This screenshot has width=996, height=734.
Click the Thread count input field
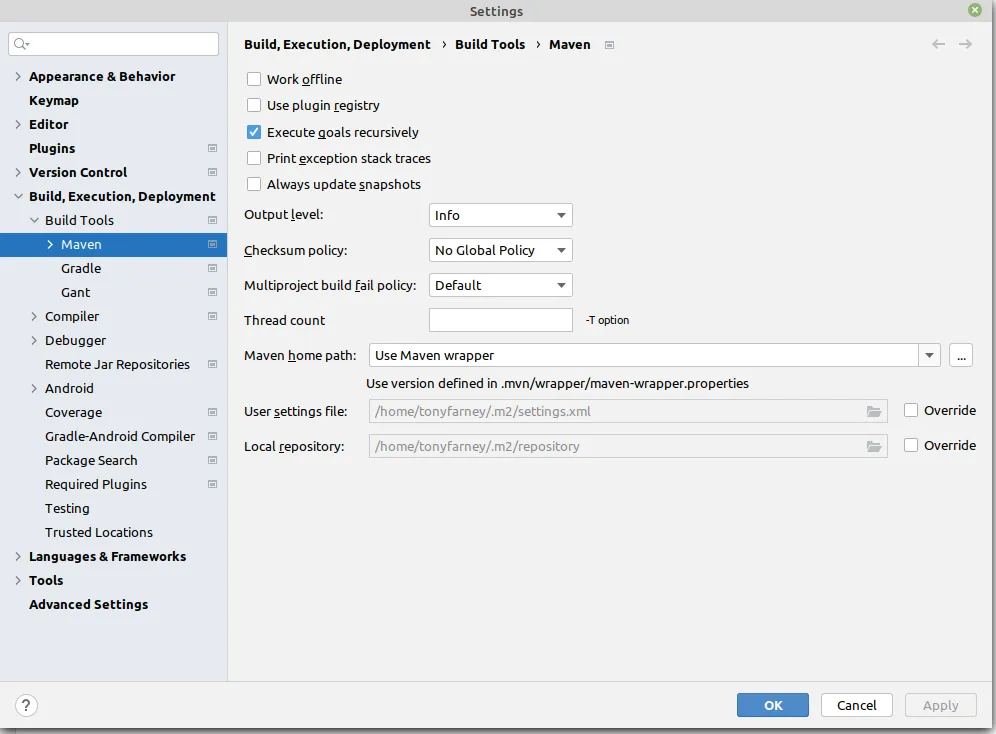(x=500, y=320)
